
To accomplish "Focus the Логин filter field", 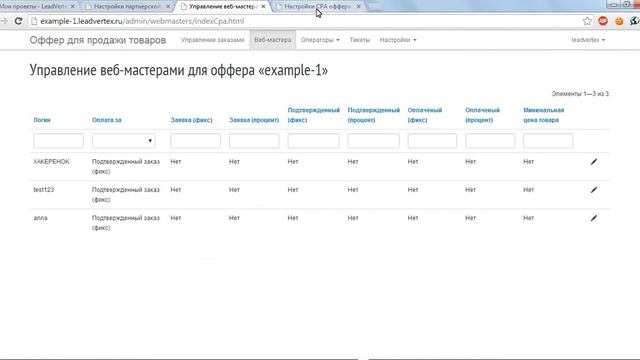I will pos(58,141).
